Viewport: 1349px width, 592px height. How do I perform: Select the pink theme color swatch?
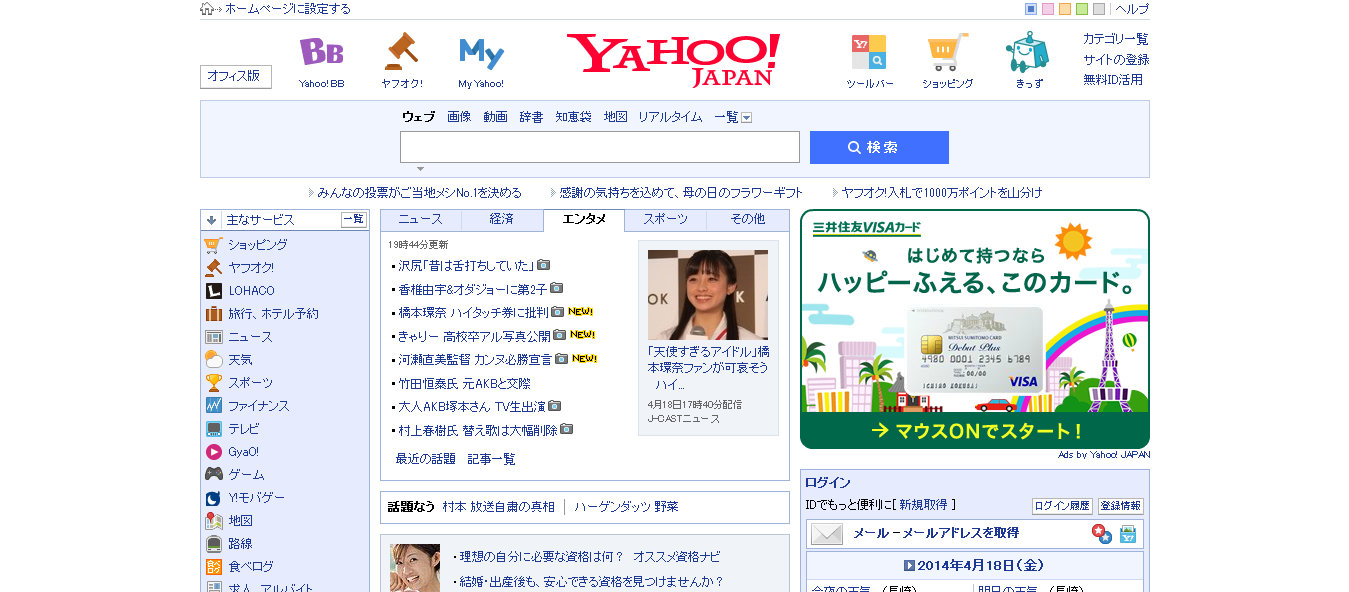1048,9
